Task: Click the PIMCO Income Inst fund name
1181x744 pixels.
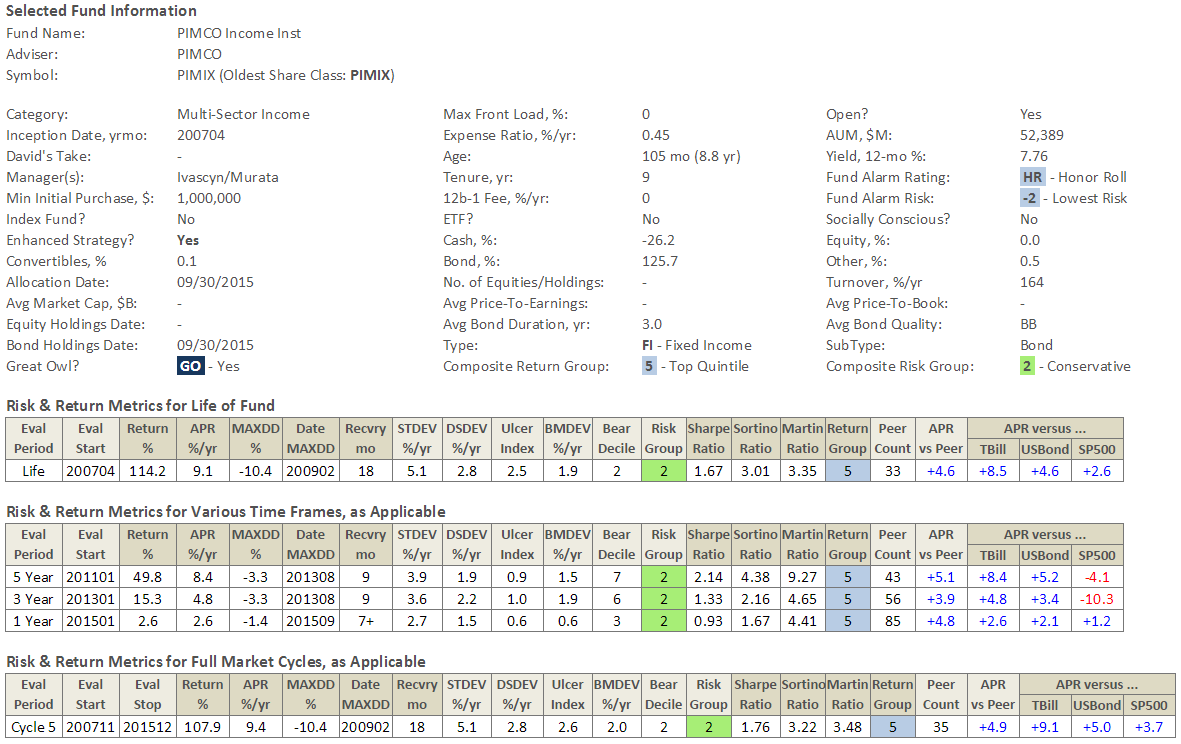Action: click(x=239, y=33)
